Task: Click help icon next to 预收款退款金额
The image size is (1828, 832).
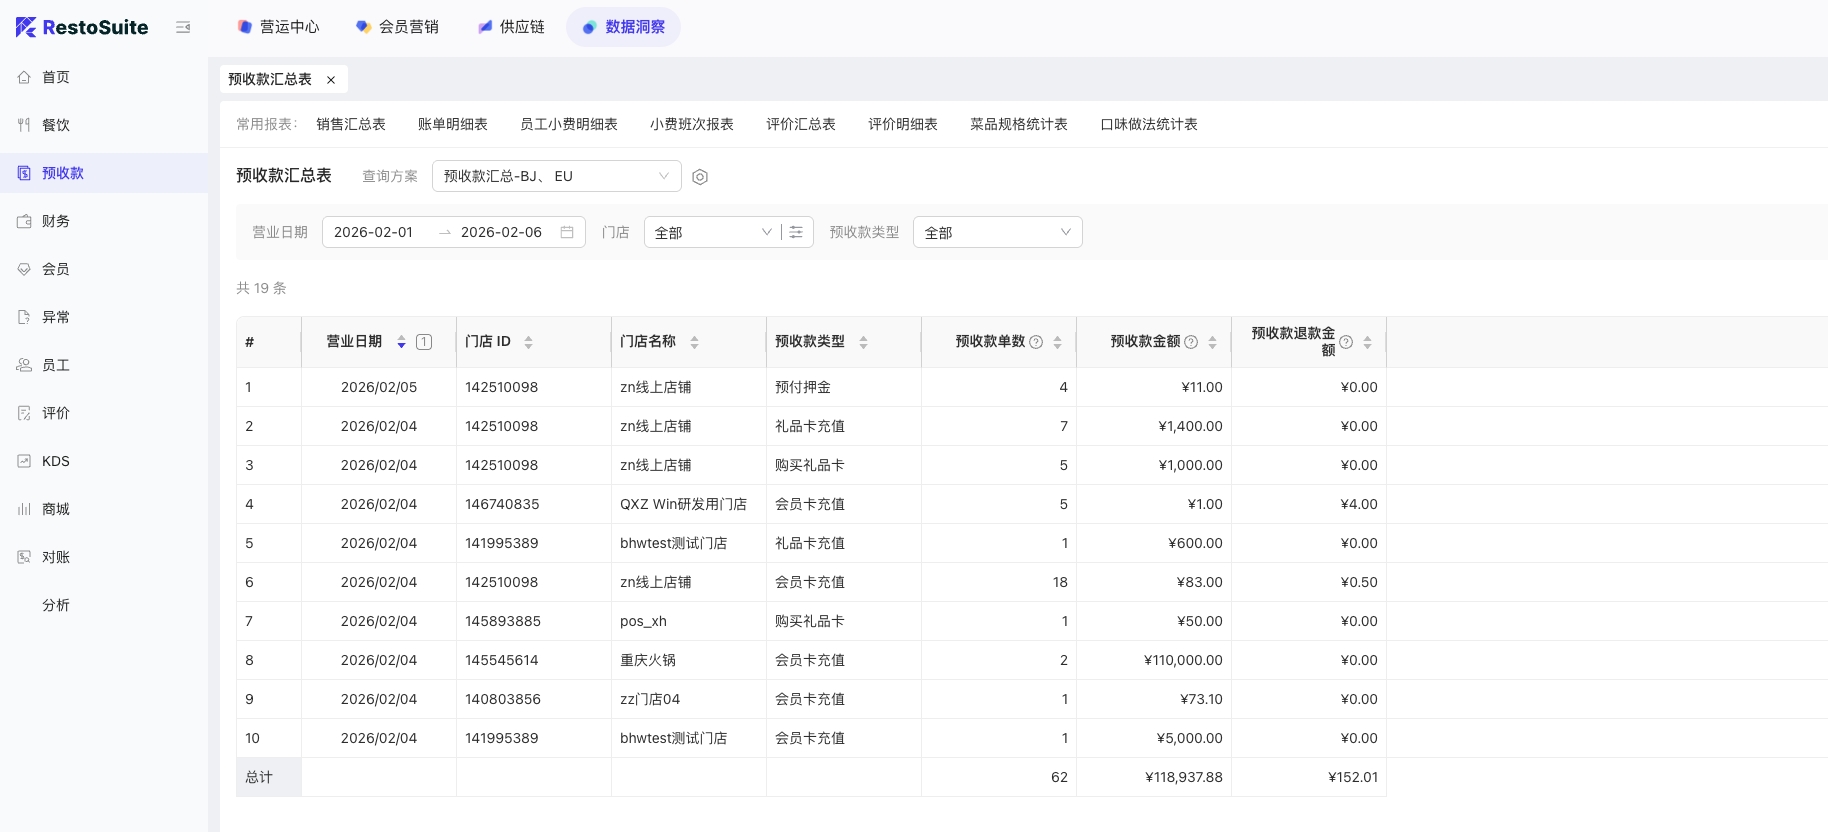Action: (1346, 342)
